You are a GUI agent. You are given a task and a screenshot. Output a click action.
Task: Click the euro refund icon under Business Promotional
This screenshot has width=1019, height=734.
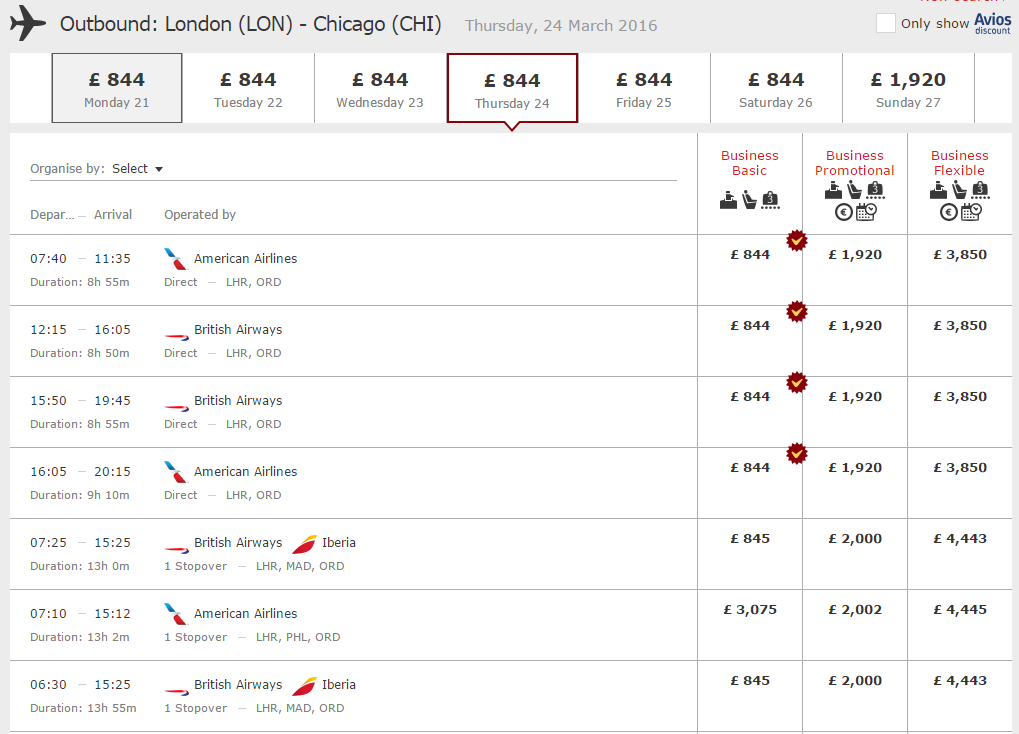844,212
